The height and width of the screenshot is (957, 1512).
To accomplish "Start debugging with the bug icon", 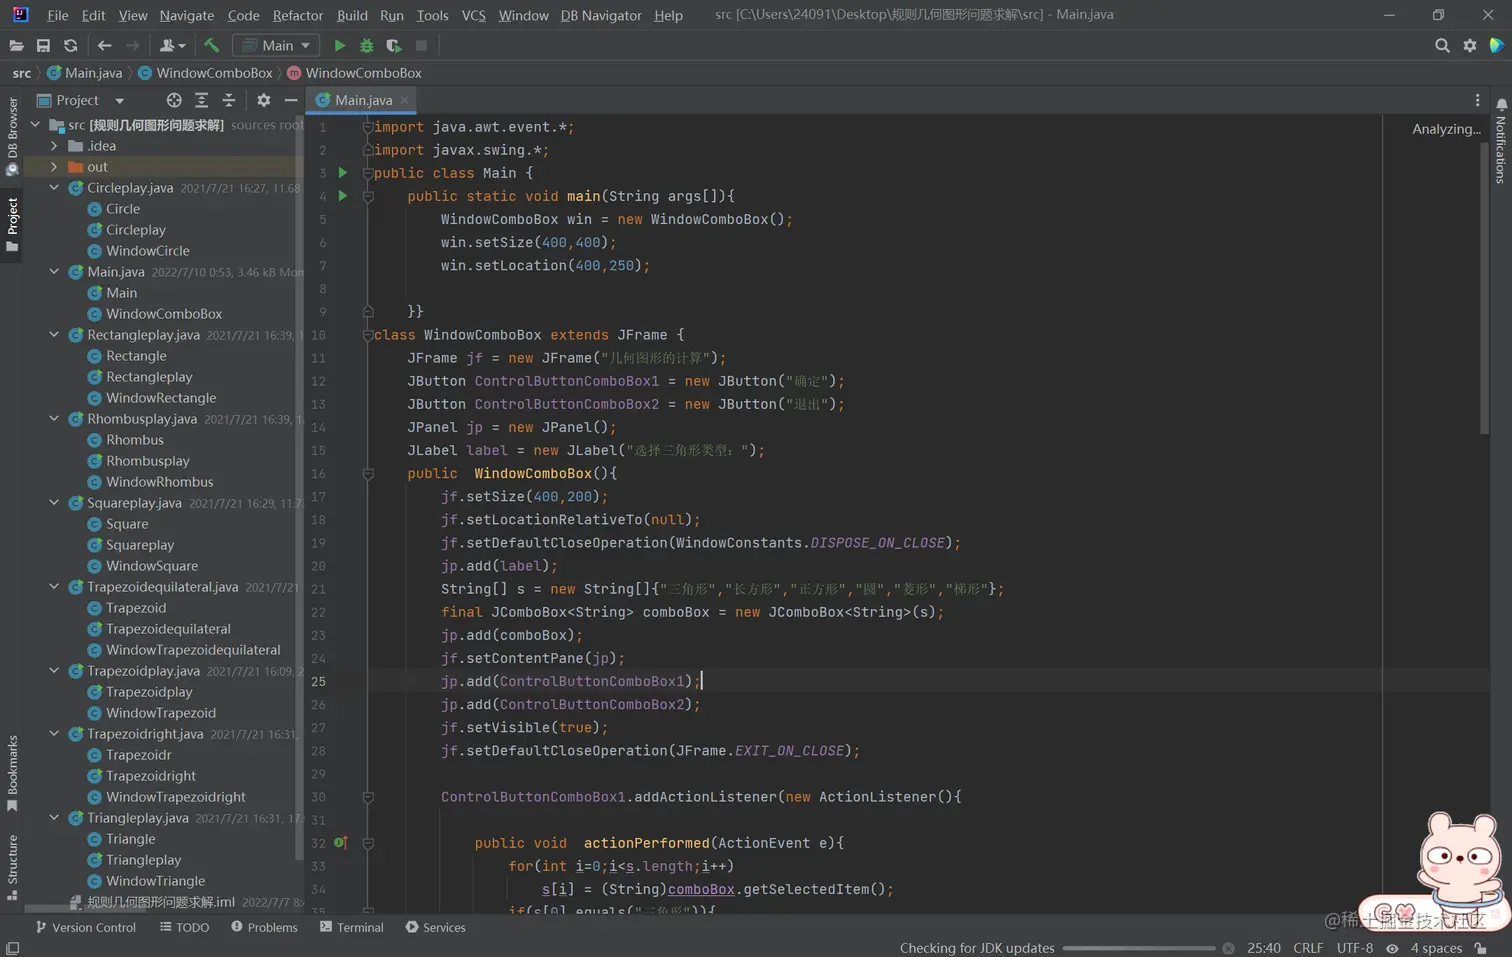I will point(366,45).
